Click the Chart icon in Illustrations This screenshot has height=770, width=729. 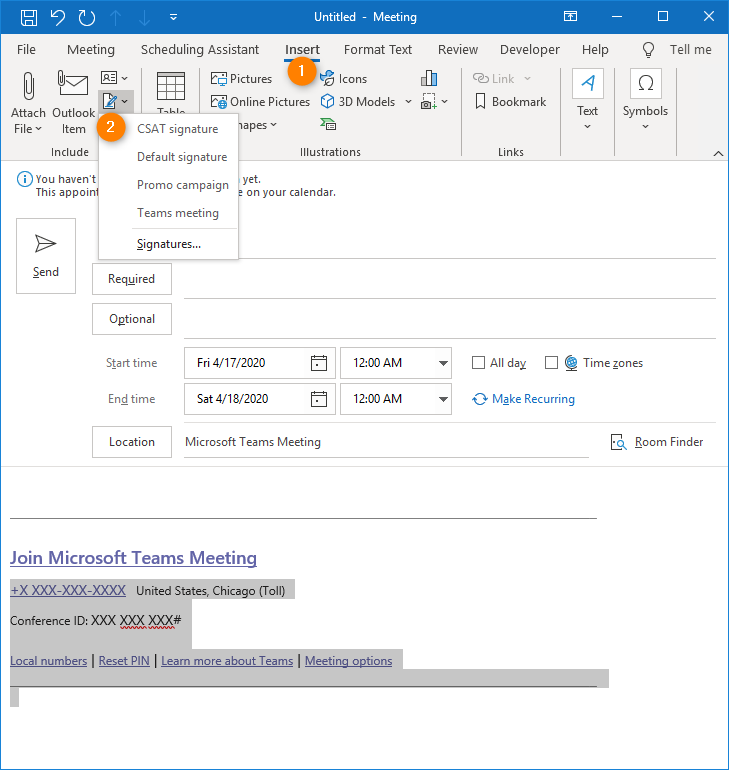429,78
